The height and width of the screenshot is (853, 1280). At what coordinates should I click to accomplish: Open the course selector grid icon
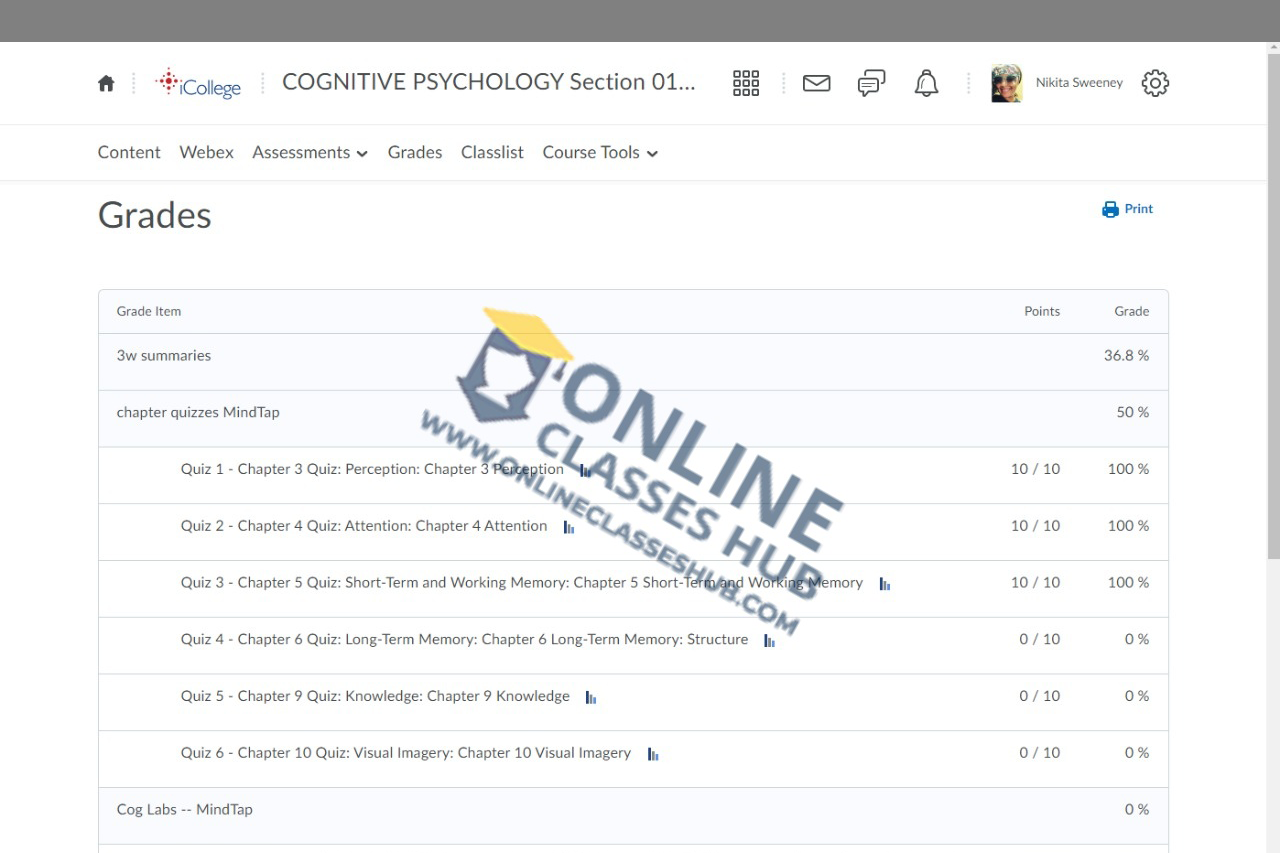[x=746, y=83]
